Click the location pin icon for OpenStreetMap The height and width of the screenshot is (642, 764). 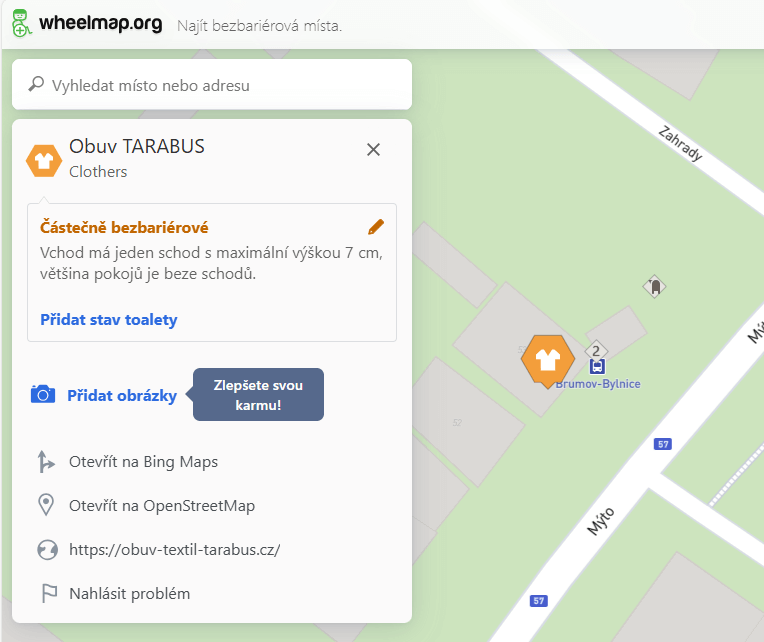[45, 505]
